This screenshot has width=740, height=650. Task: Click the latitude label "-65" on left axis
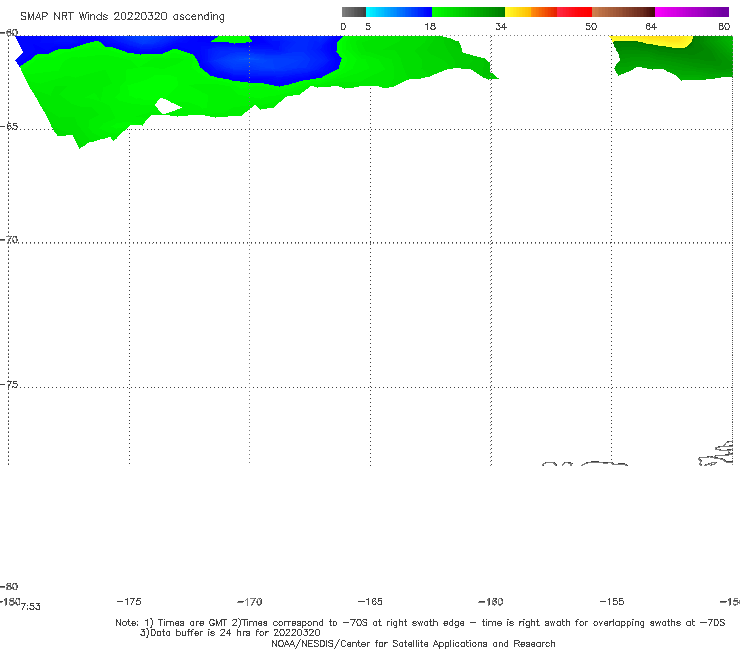click(9, 127)
